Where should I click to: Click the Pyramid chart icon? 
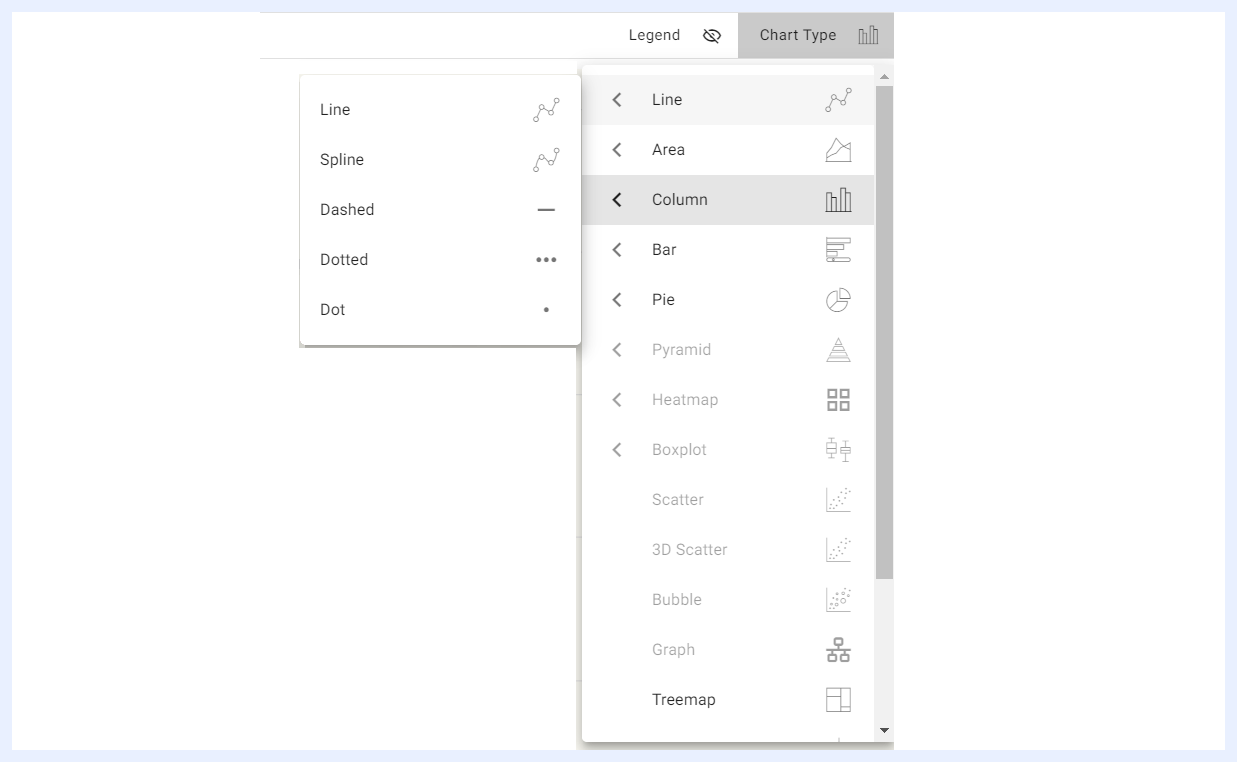[838, 350]
